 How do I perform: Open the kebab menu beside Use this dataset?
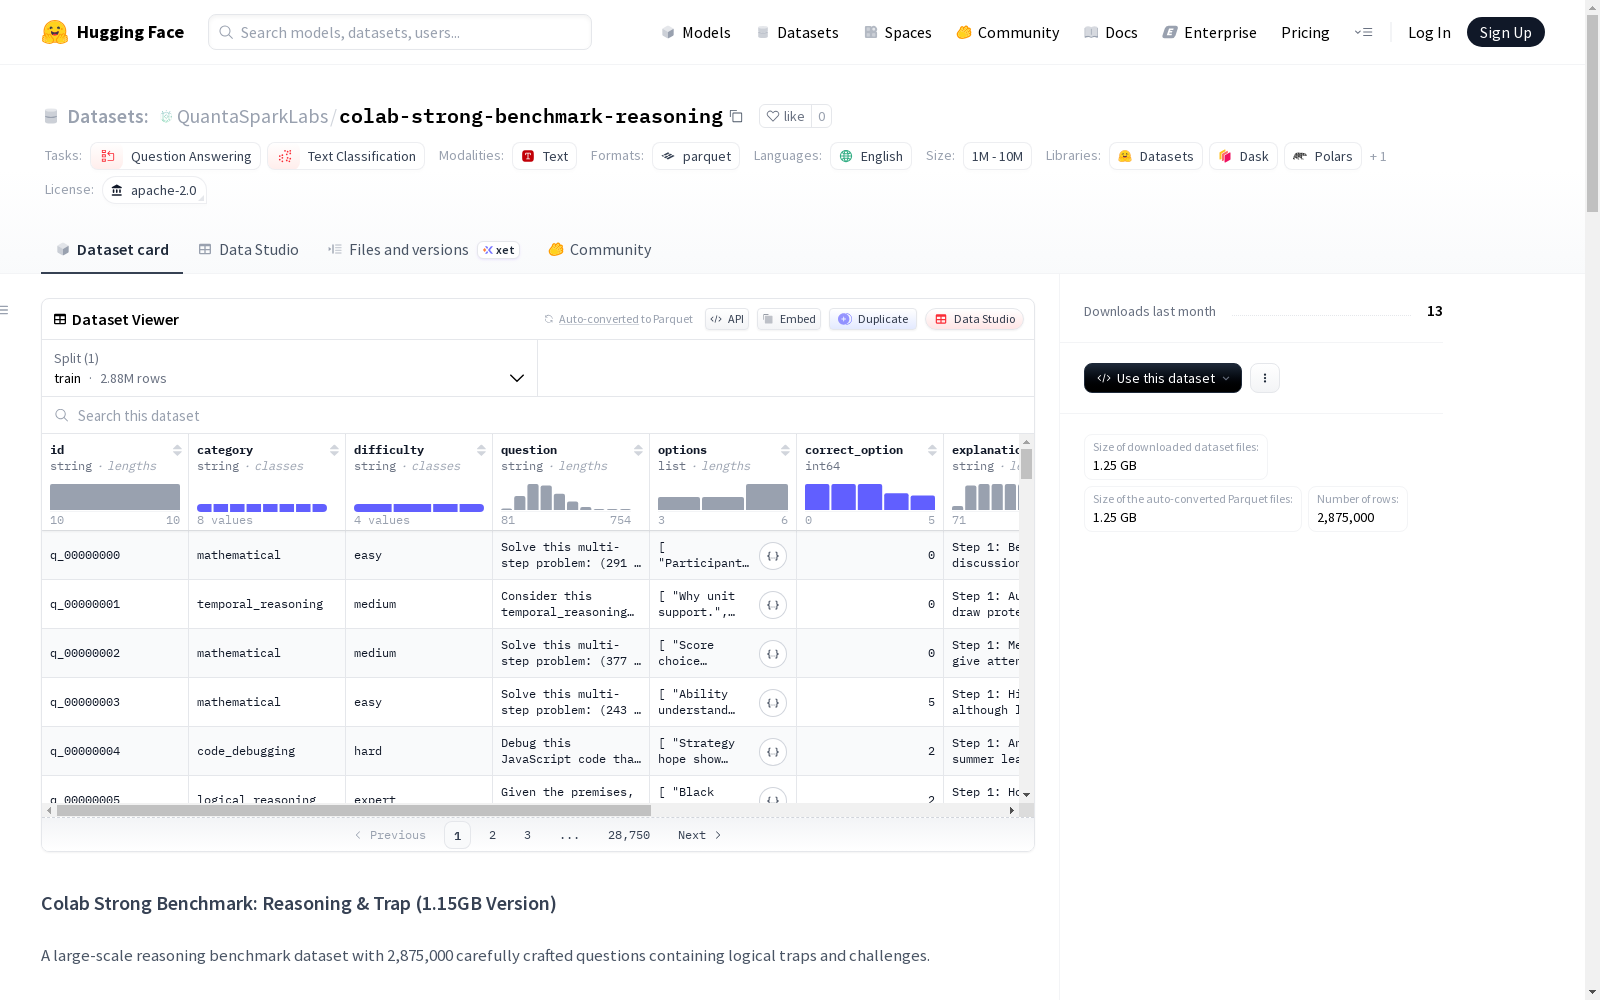(1265, 378)
